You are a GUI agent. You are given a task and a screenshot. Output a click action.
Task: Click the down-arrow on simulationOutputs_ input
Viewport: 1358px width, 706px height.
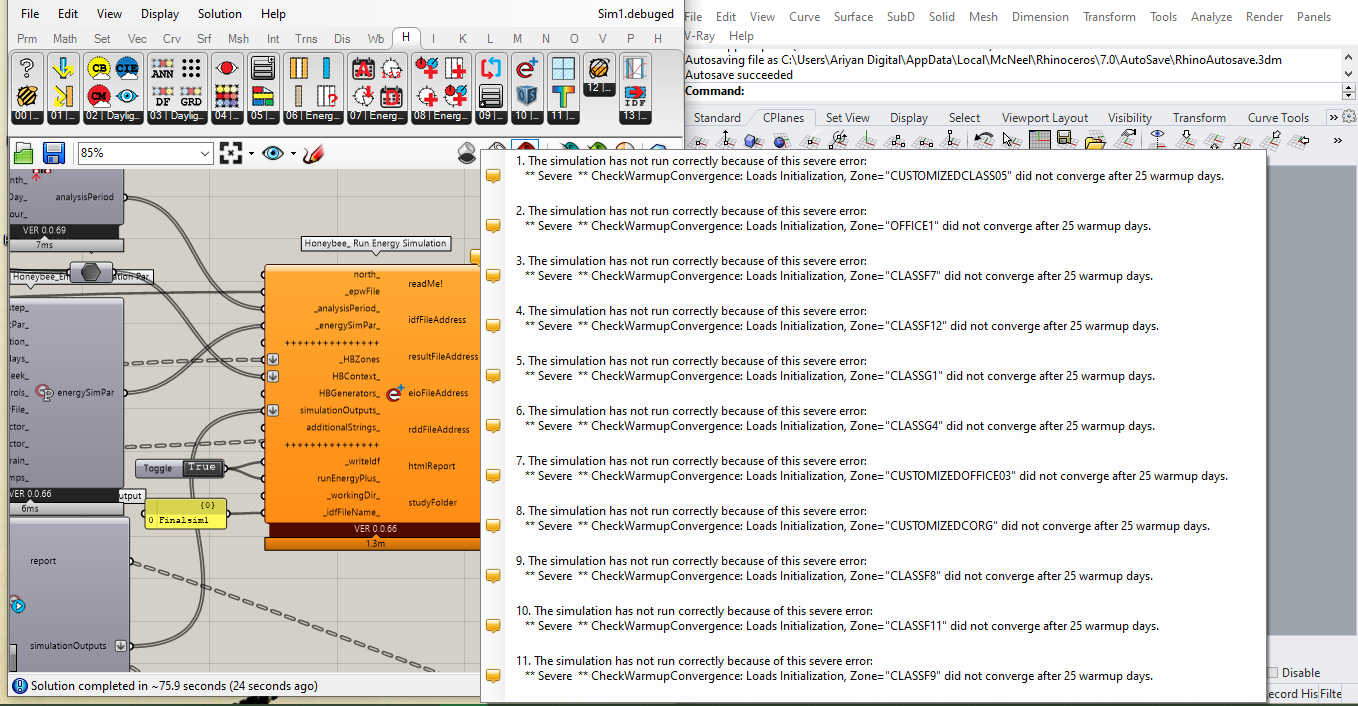(273, 410)
